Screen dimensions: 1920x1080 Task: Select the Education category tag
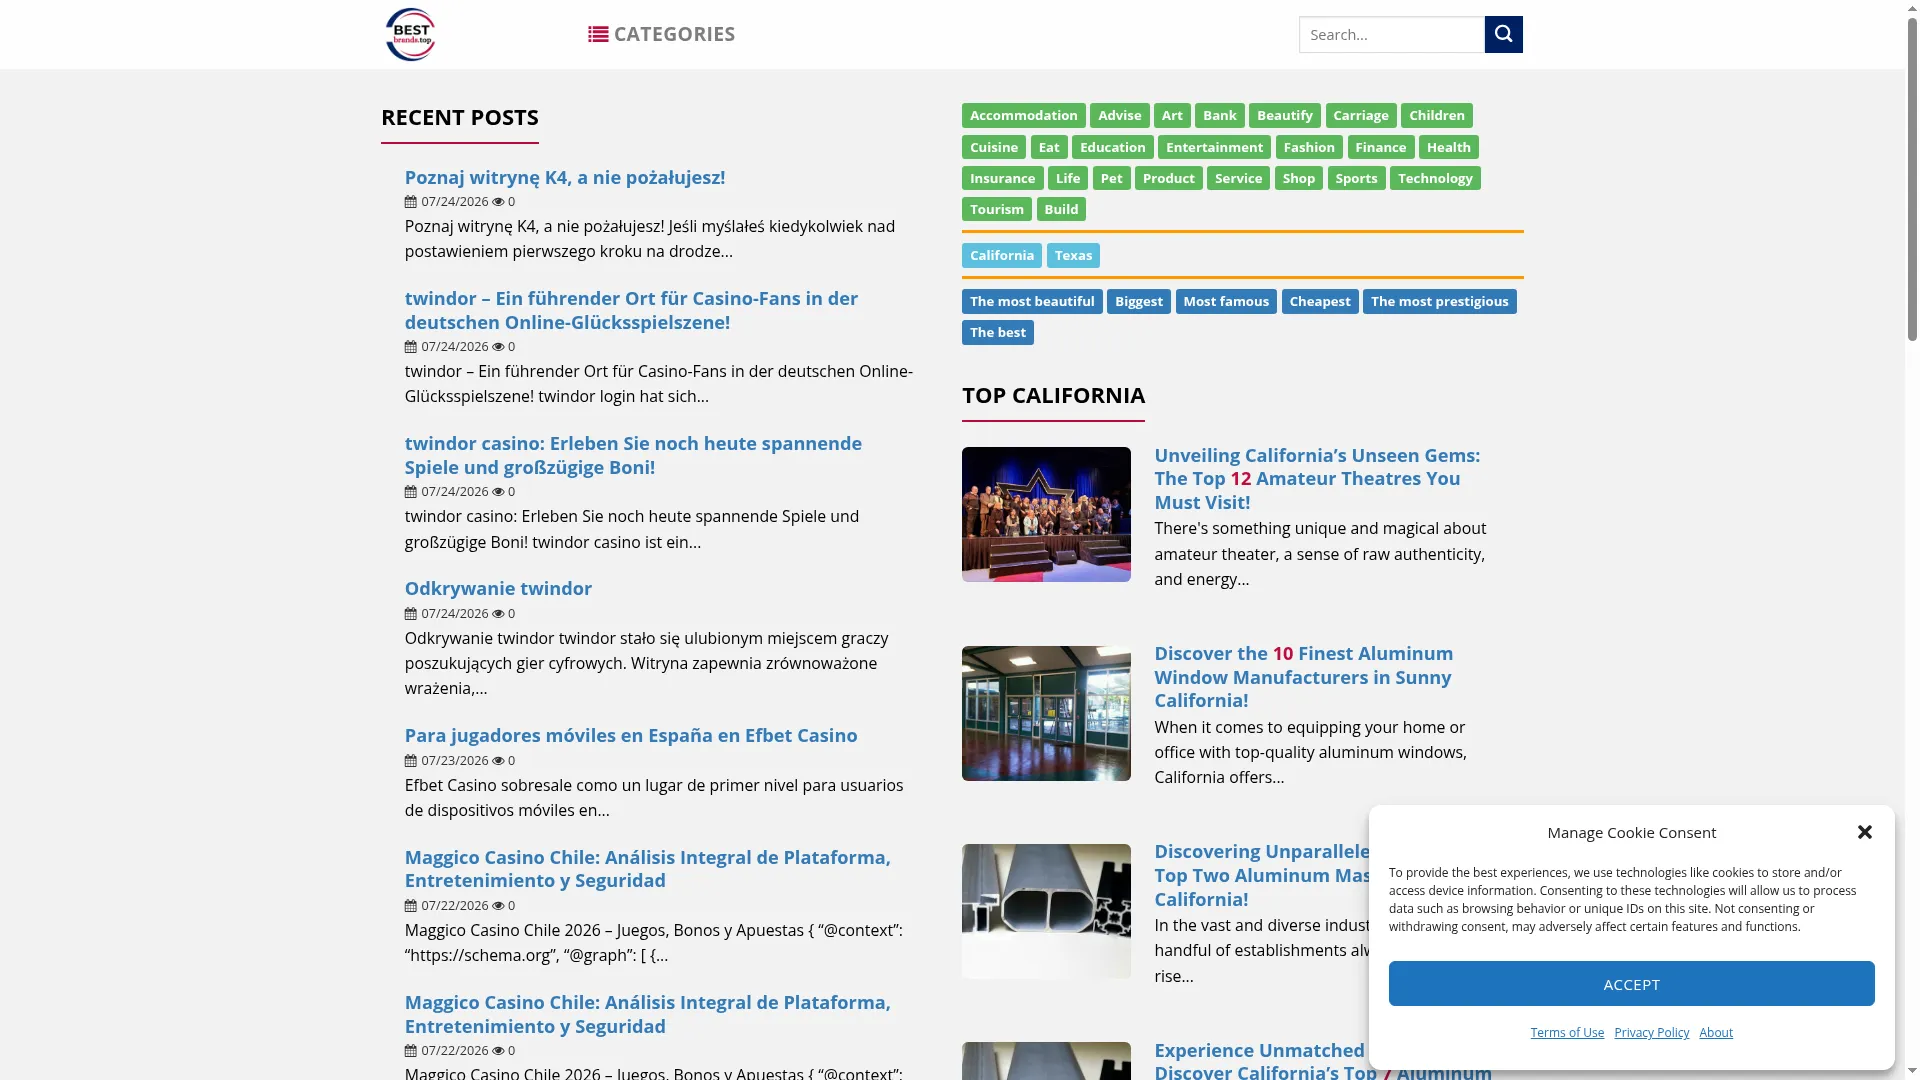coord(1112,147)
